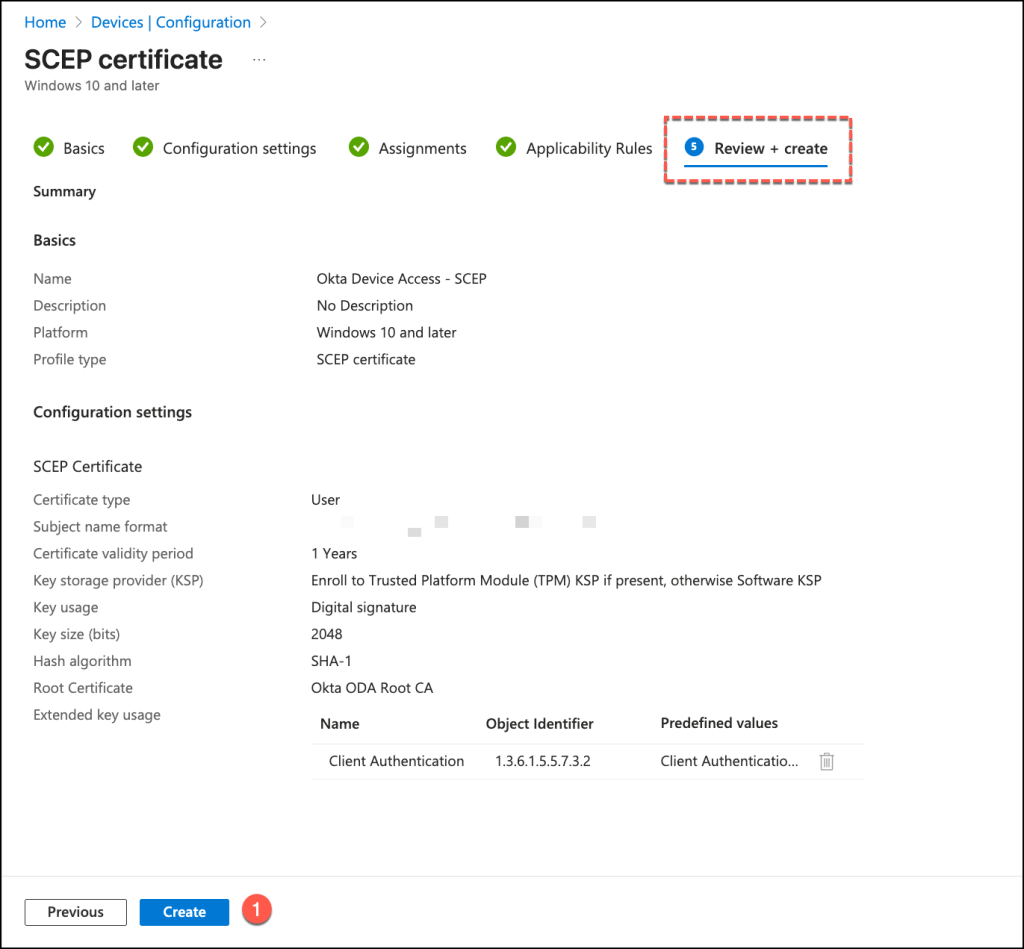Select the Client Authentication name cell
Viewport: 1024px width, 949px height.
[x=396, y=761]
